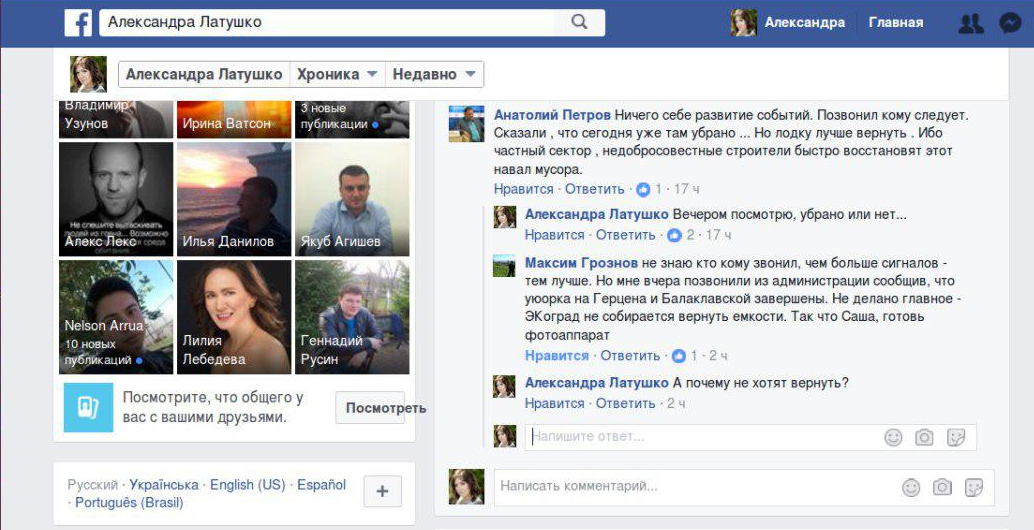Click camera icon in the reply field
This screenshot has width=1034, height=530.
tap(925, 437)
